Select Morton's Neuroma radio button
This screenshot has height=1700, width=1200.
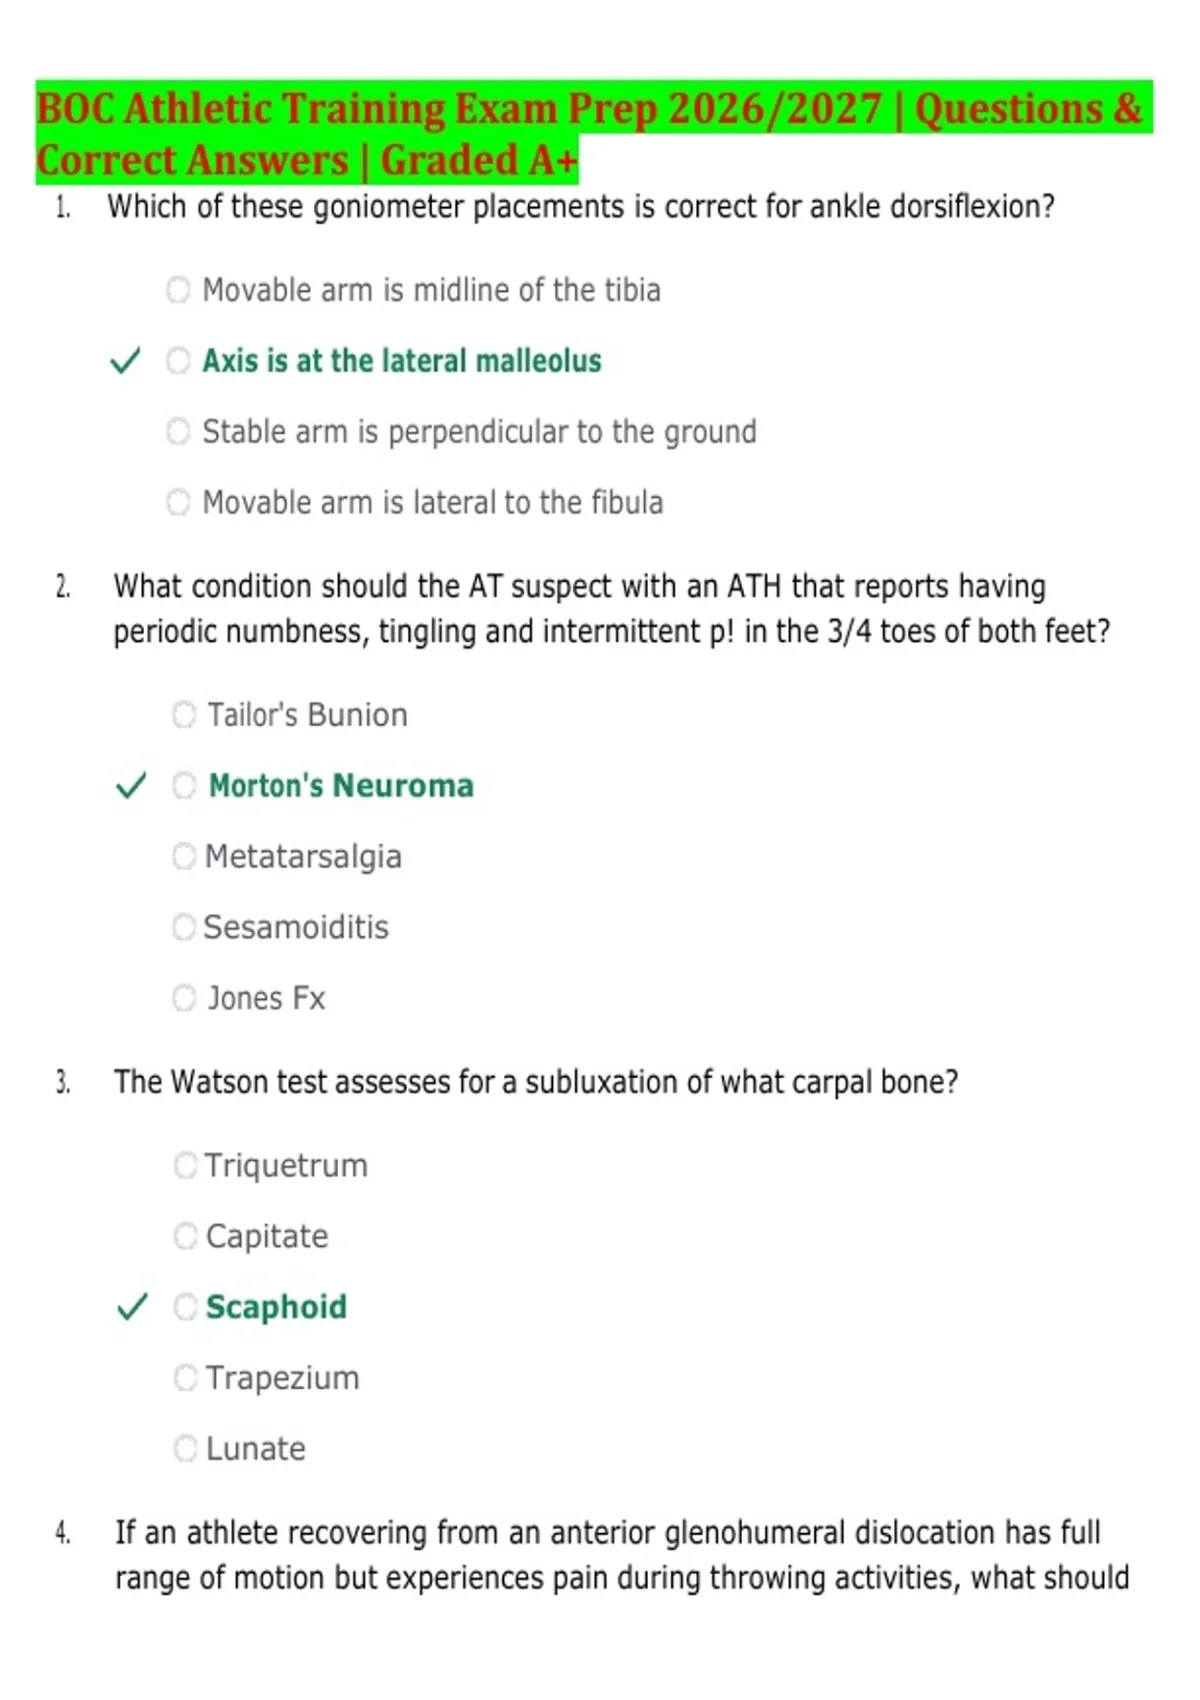[x=184, y=786]
